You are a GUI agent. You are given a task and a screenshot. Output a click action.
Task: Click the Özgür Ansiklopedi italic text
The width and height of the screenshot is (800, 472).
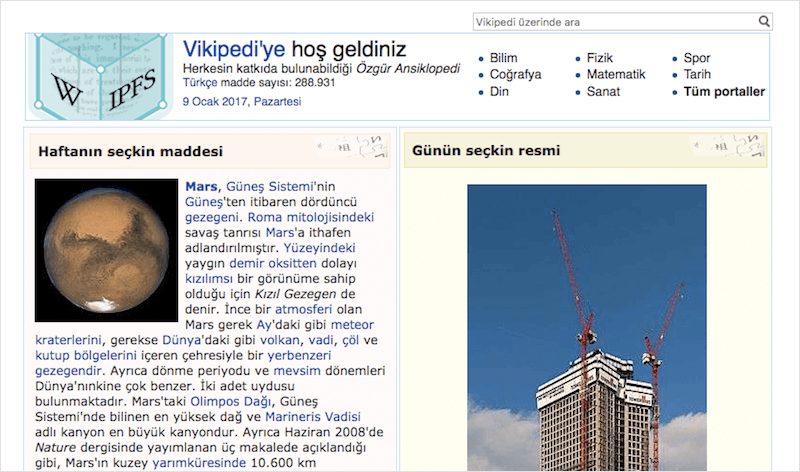(408, 68)
